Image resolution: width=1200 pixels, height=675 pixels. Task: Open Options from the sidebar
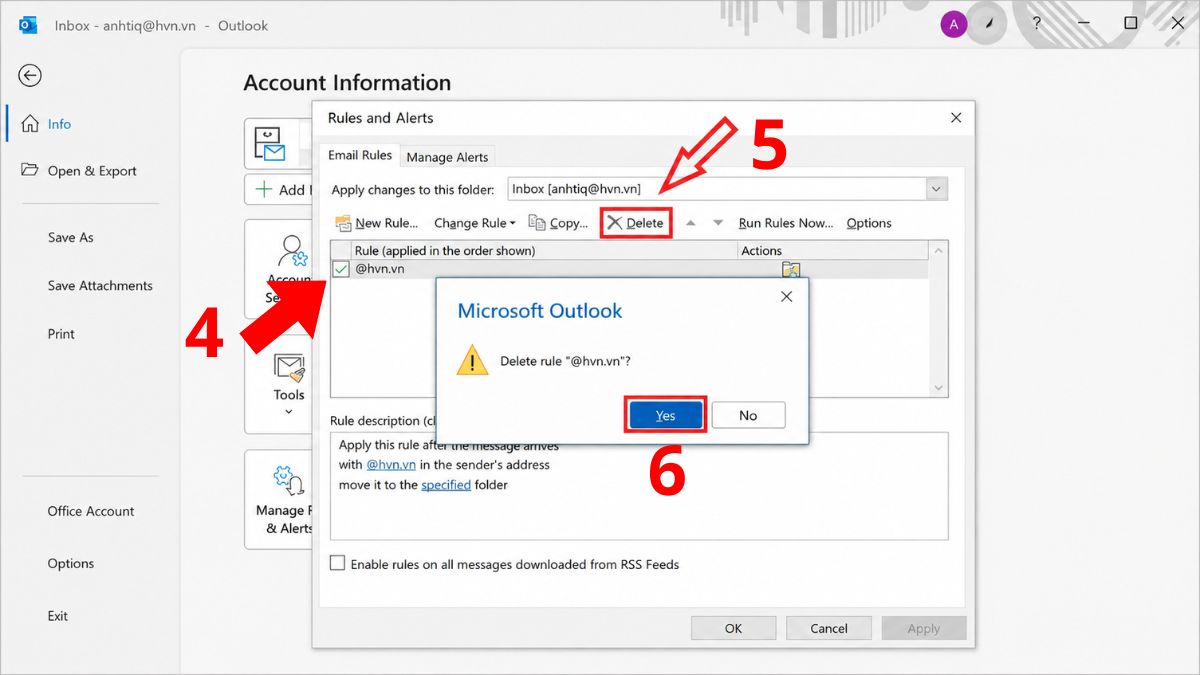71,564
